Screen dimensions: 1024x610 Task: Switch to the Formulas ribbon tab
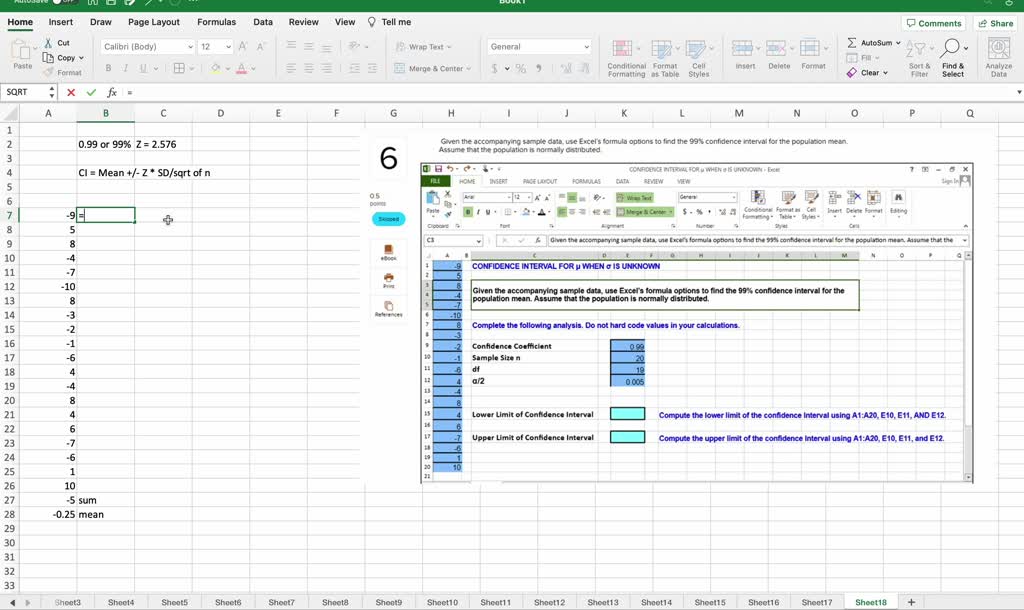pyautogui.click(x=216, y=21)
